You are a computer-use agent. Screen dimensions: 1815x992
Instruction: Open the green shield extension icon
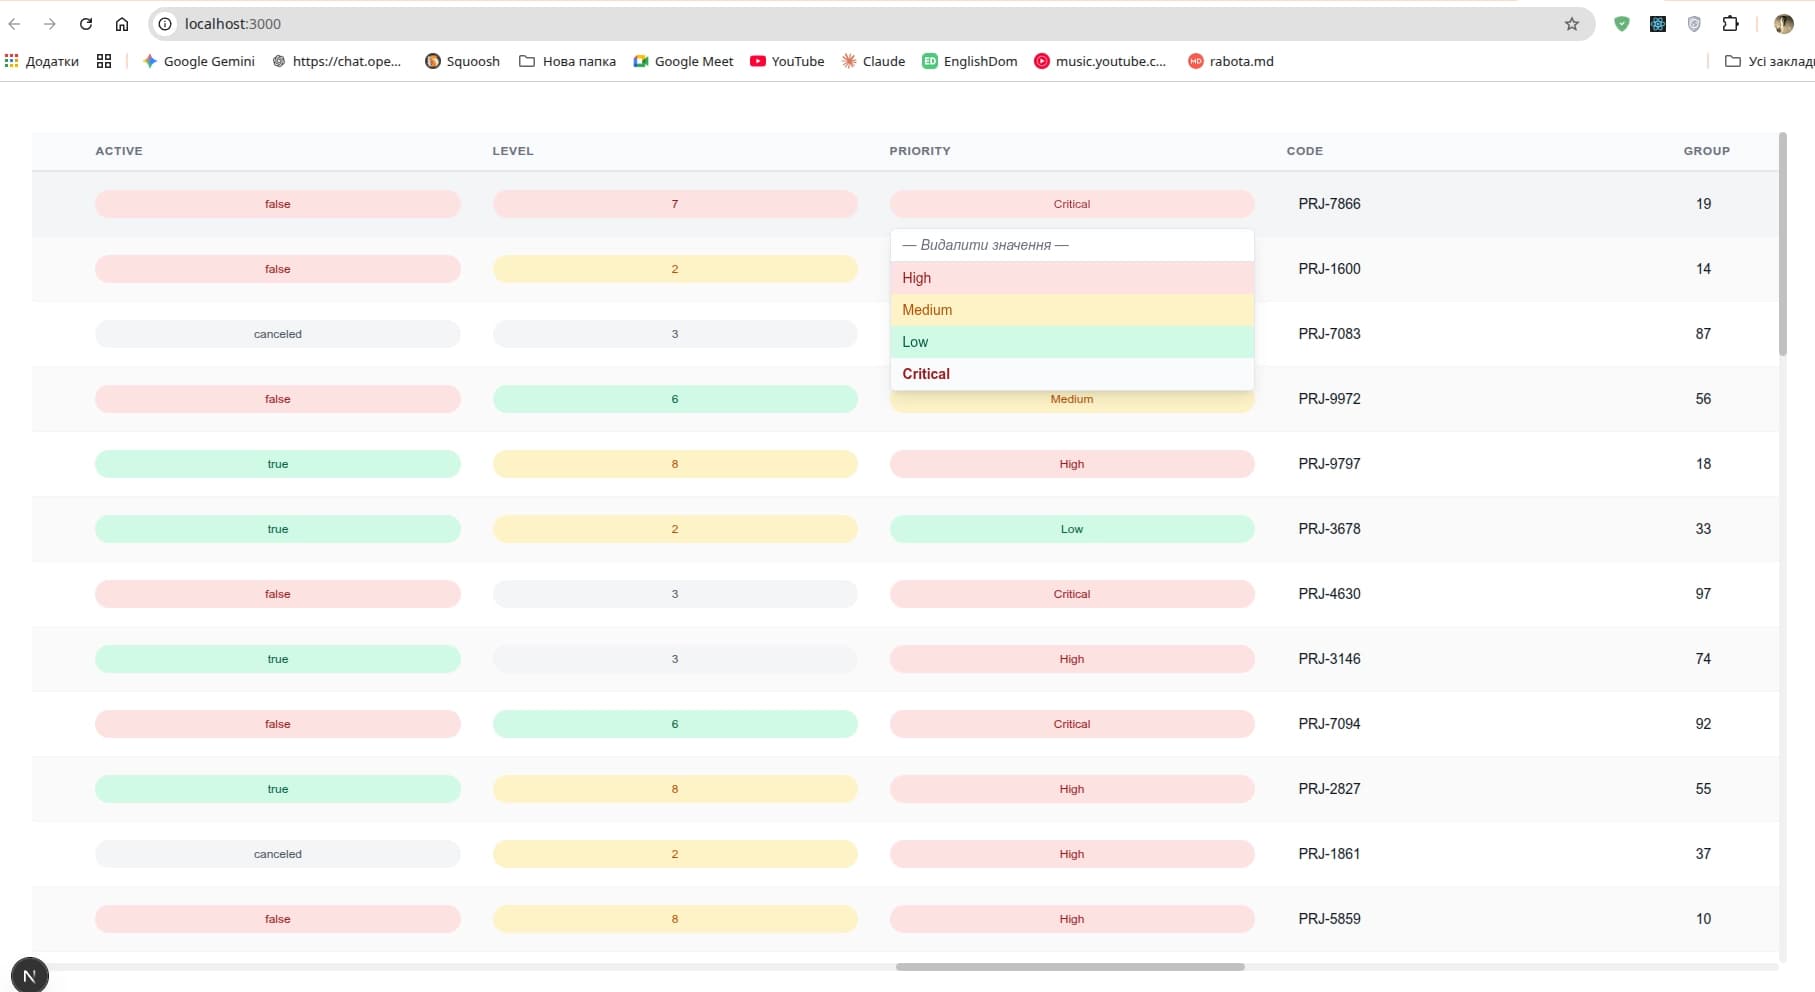coord(1622,24)
